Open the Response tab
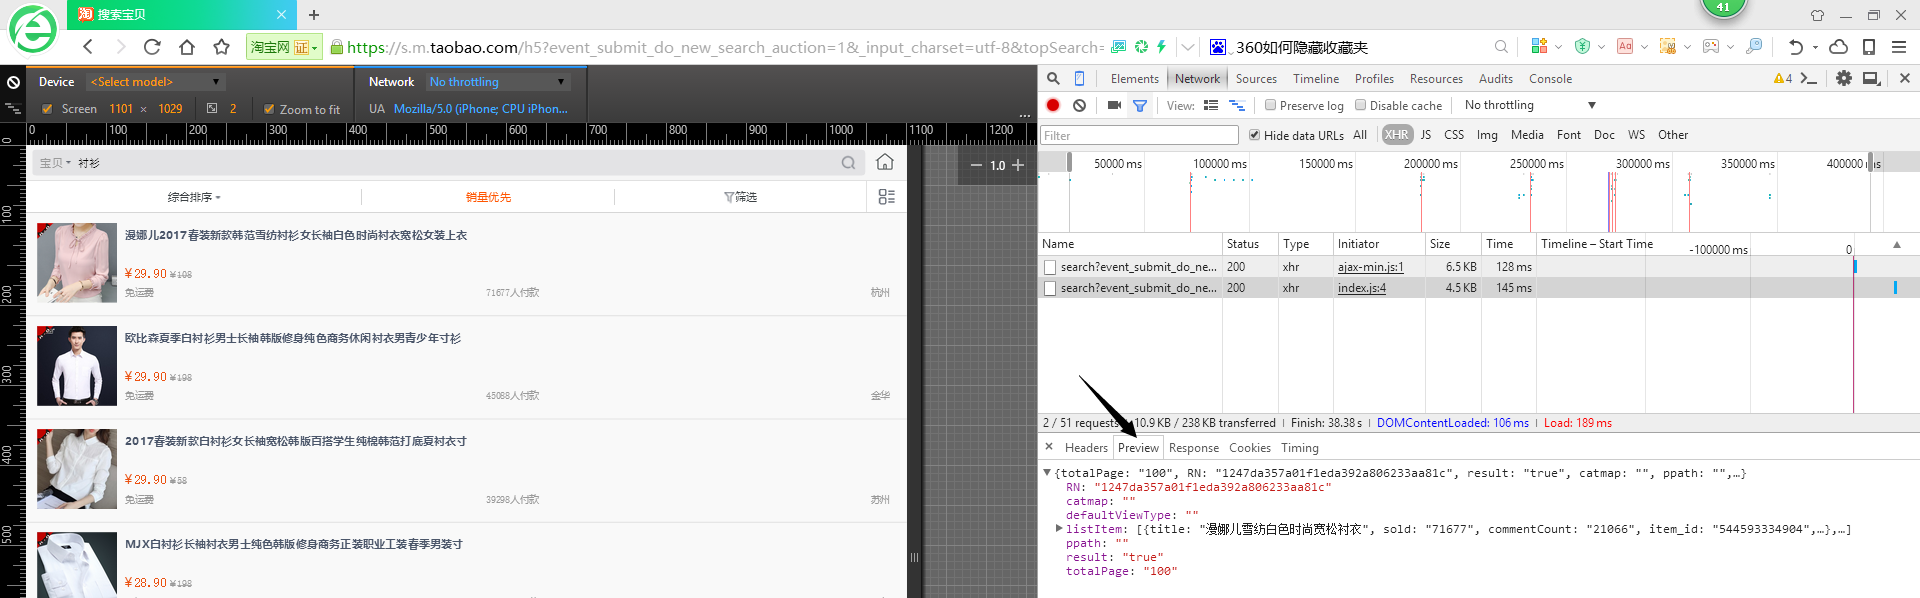1920x598 pixels. click(x=1193, y=448)
